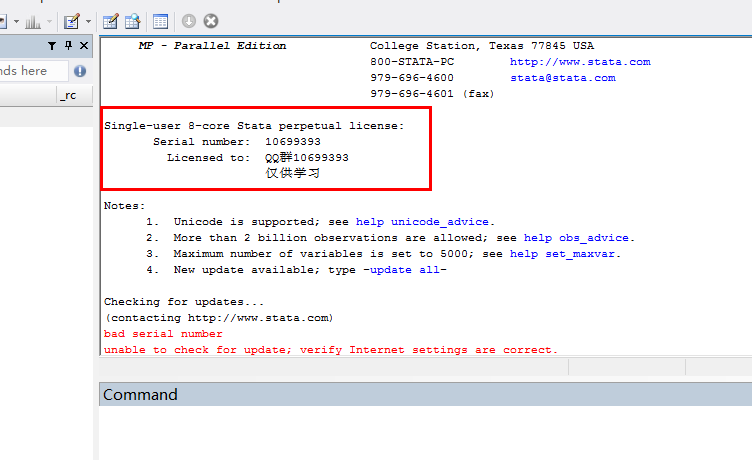Click the 'unable to check for update' message
Viewport: 752px width, 460px height.
tap(331, 350)
